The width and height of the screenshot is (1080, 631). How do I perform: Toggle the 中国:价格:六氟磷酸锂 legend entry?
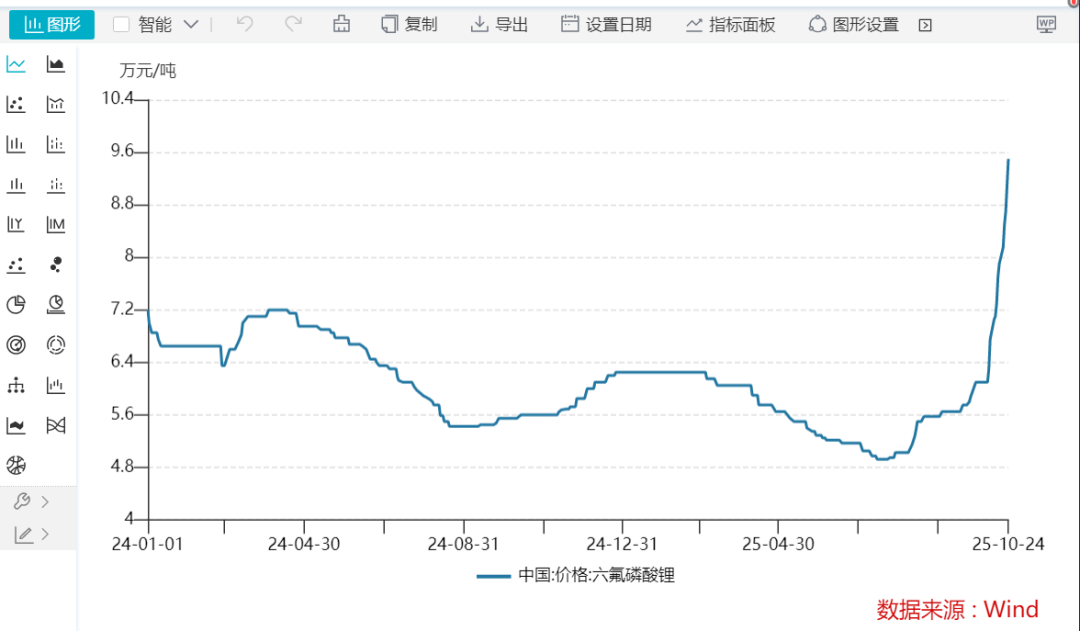576,575
